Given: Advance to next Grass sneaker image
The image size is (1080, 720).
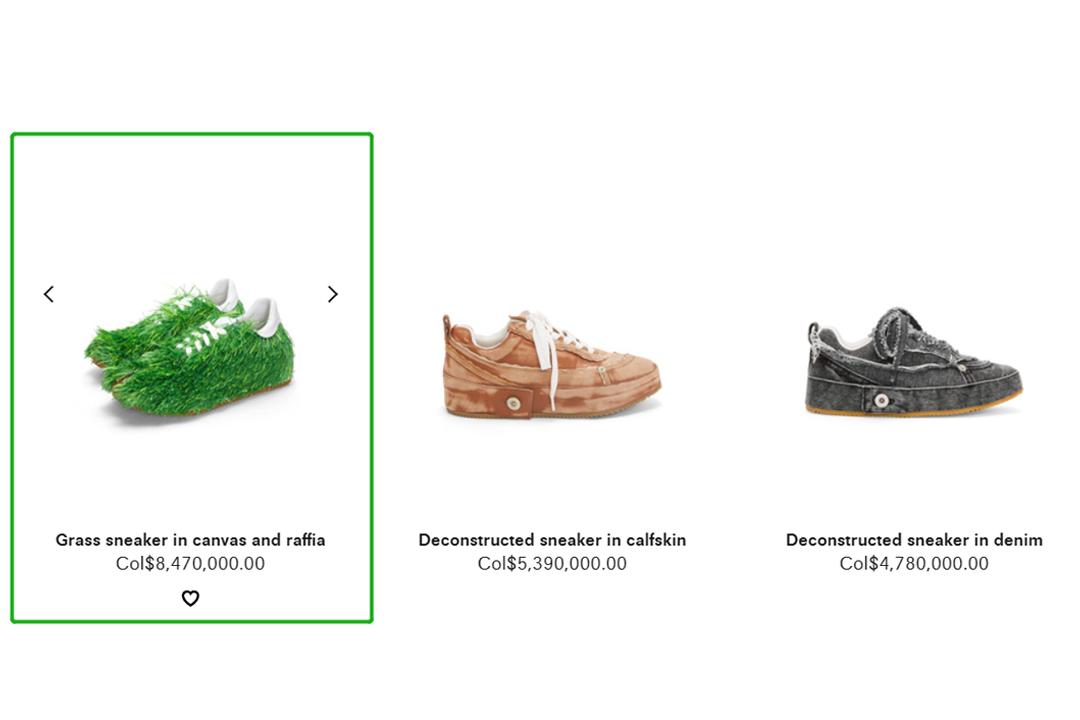Looking at the screenshot, I should pyautogui.click(x=333, y=294).
